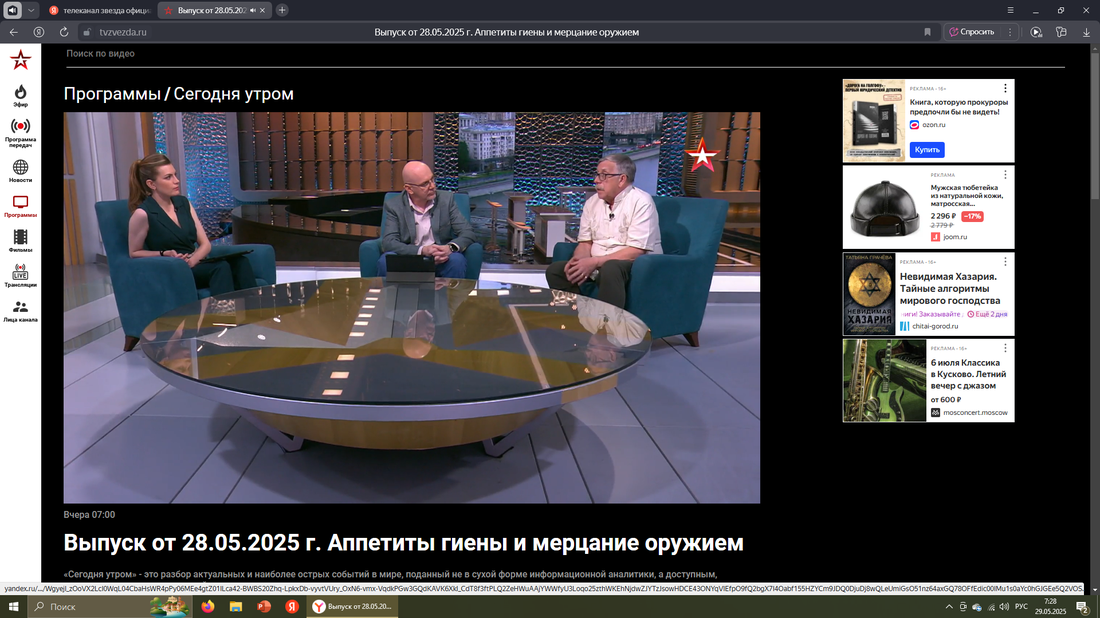Expand the tab list dropdown arrow
1100x618 pixels.
pos(31,11)
